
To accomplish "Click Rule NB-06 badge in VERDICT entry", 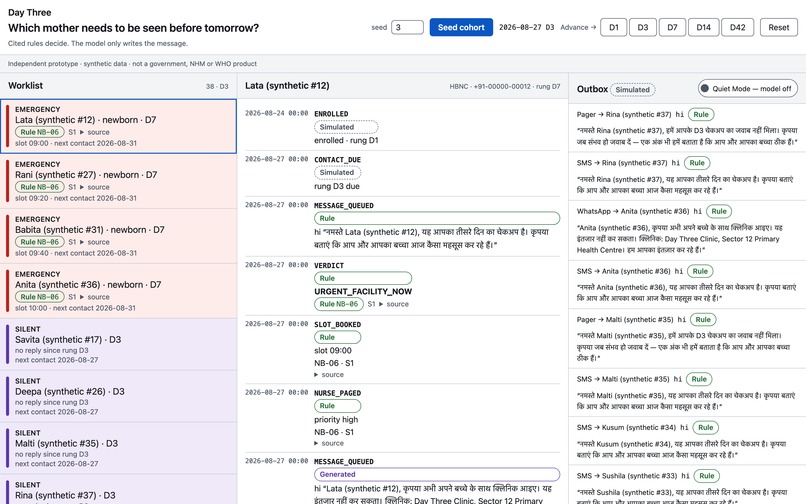I will click(339, 304).
